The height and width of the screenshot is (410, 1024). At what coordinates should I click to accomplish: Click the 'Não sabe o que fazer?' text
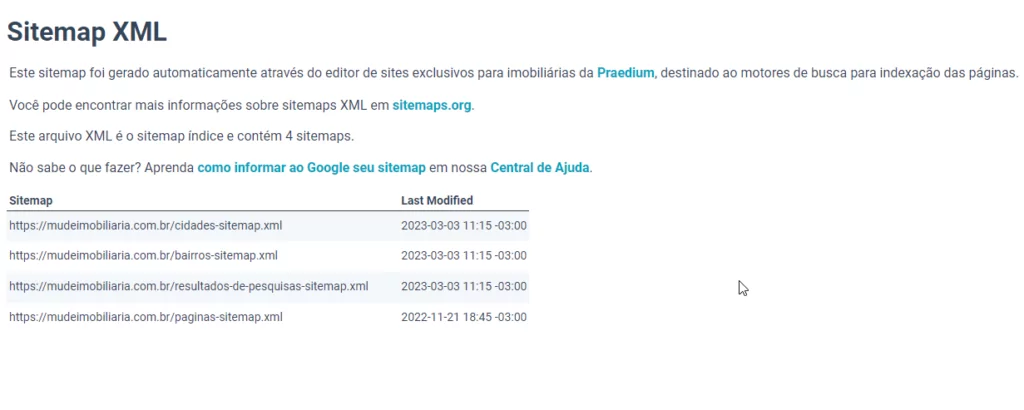(75, 167)
